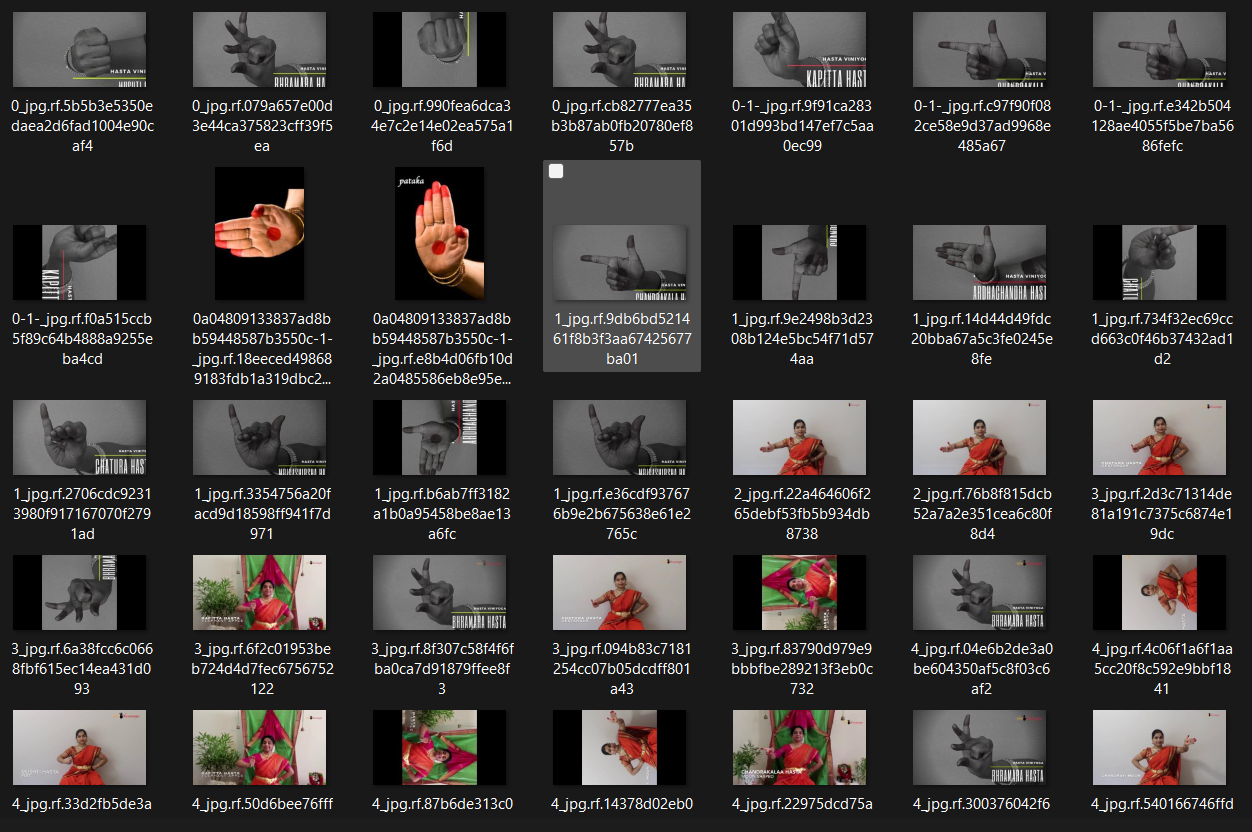Image resolution: width=1252 pixels, height=832 pixels.
Task: Click the filename text 1_jpg.rf.e36cdf93767
Action: pyautogui.click(x=619, y=514)
